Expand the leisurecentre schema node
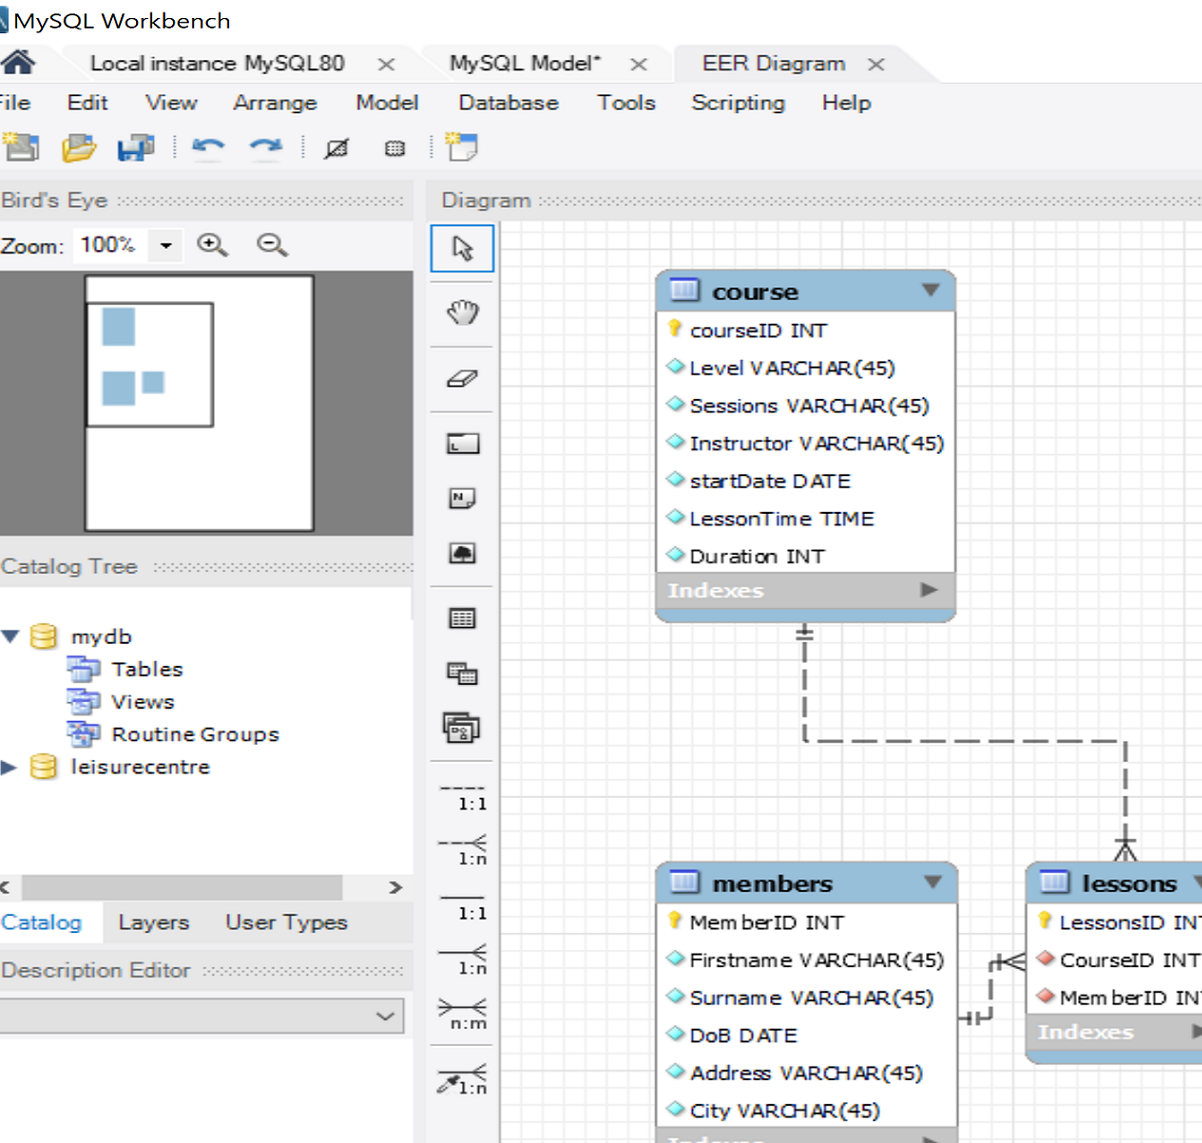 [9, 767]
